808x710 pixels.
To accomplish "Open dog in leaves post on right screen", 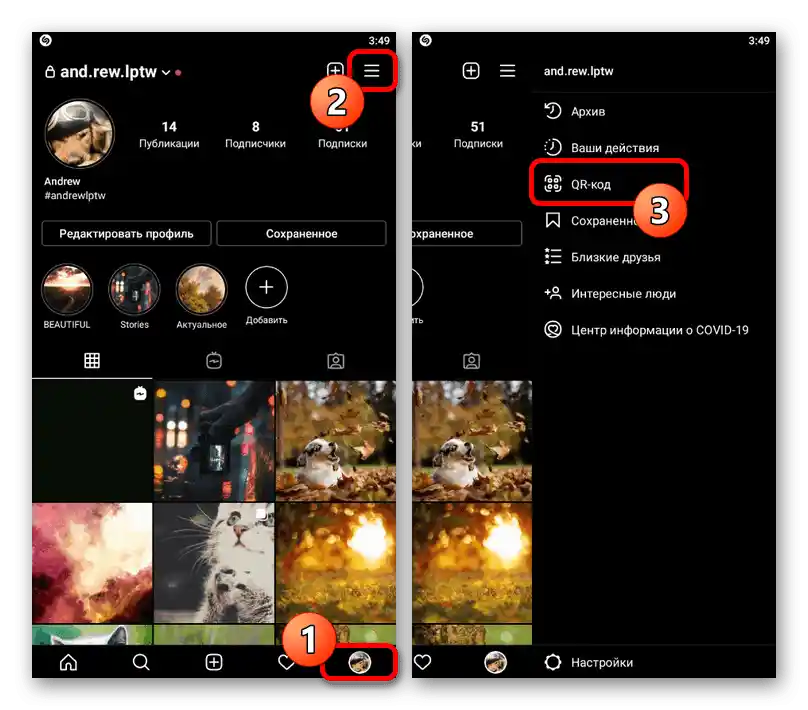I will [472, 441].
